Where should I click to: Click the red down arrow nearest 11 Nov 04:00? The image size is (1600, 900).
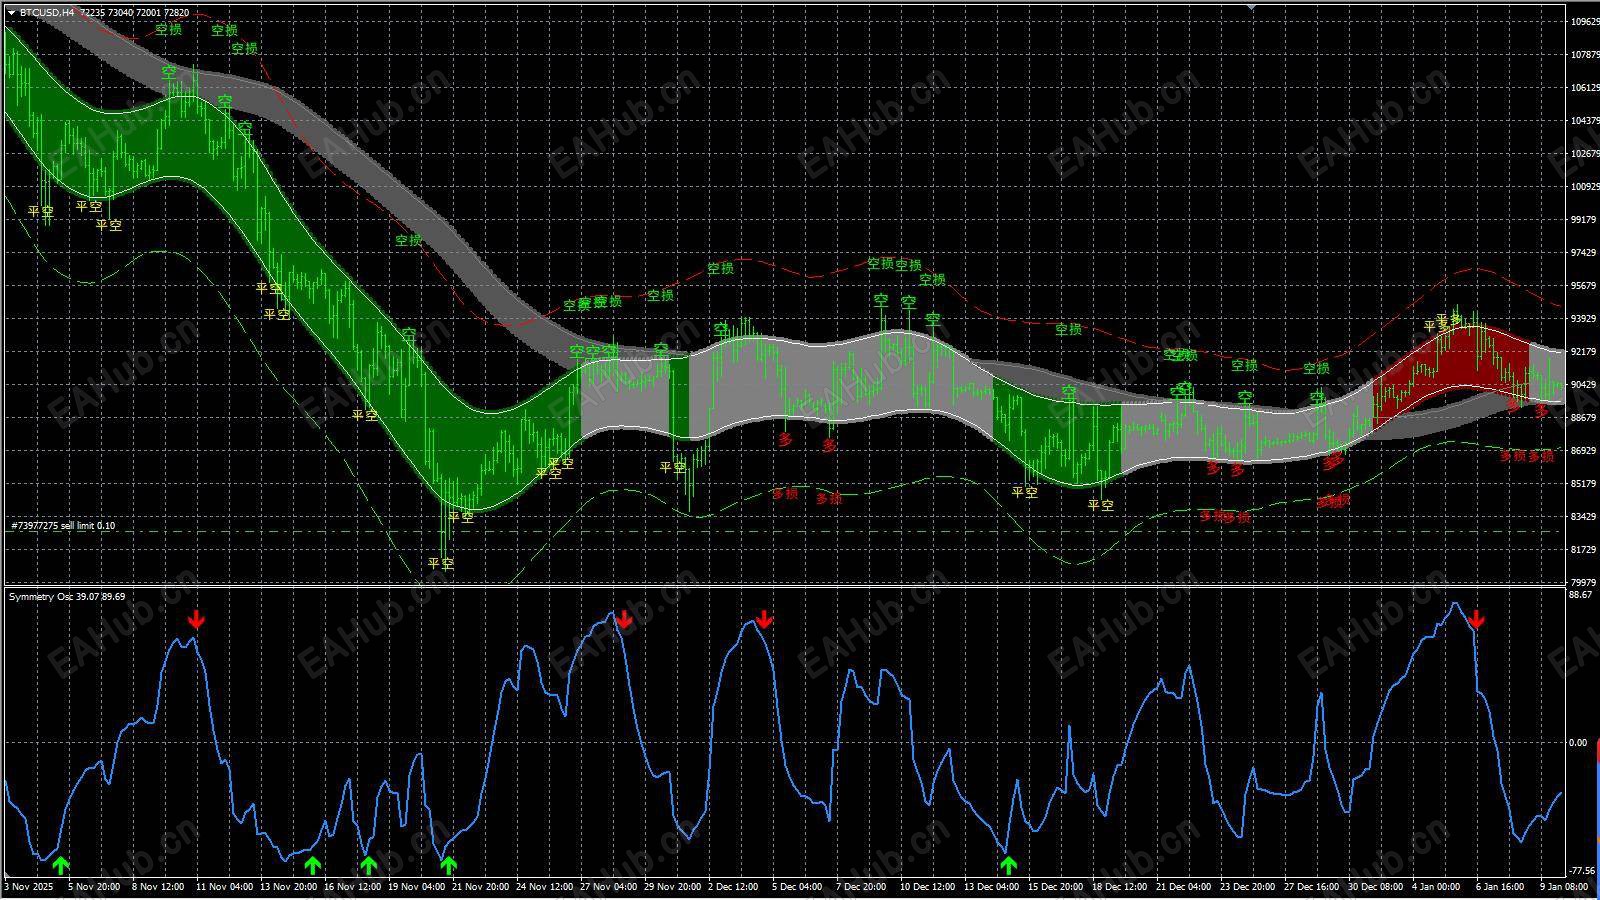point(197,620)
